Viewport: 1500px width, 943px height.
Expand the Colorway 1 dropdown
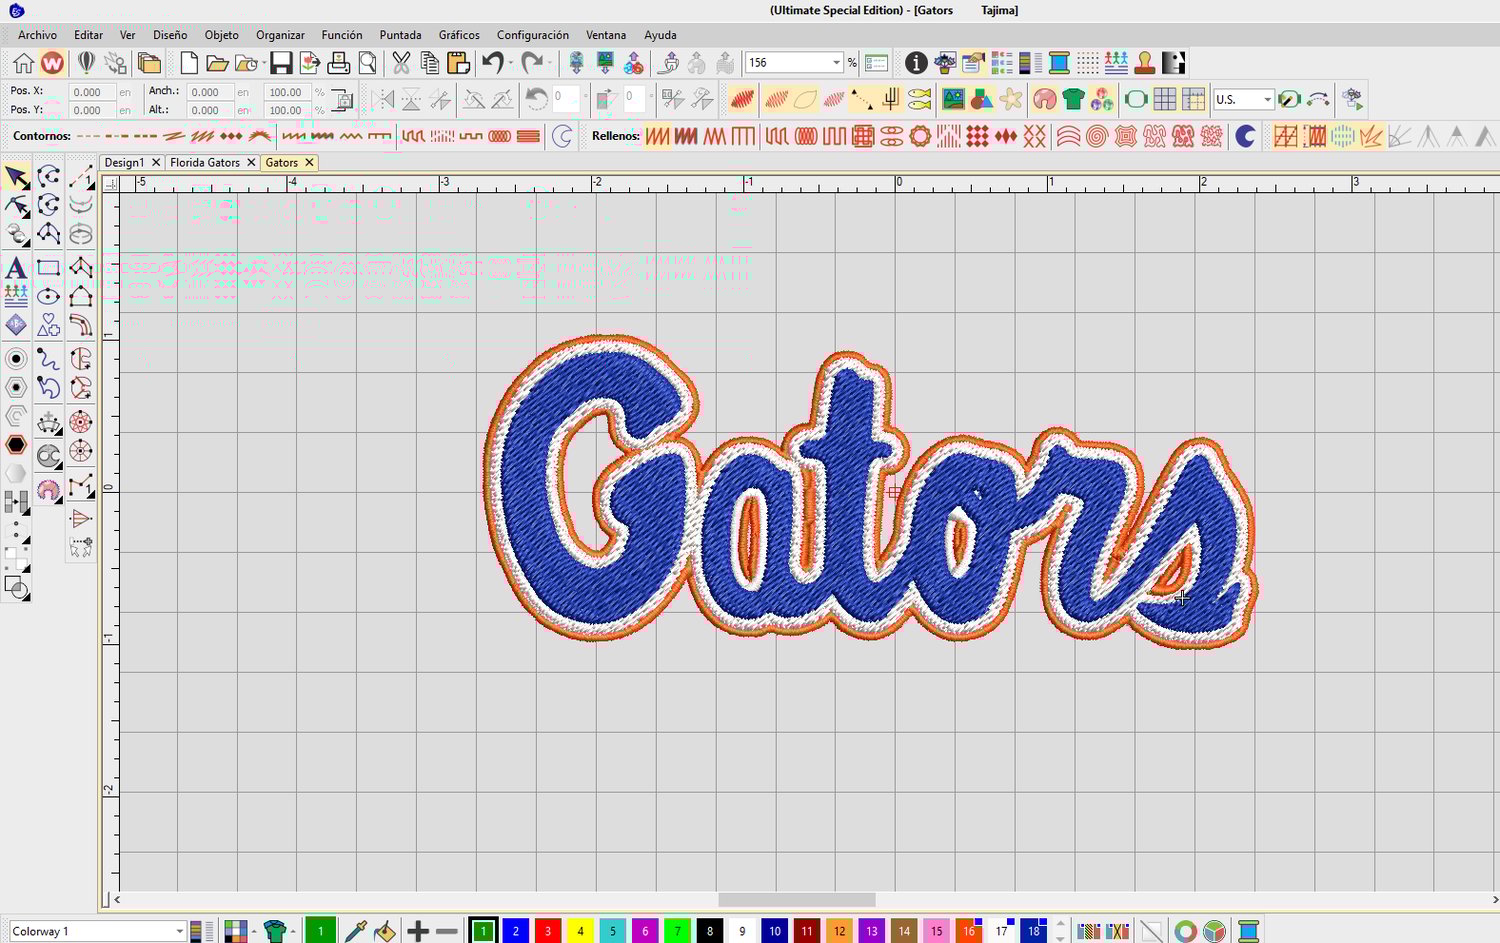179,931
